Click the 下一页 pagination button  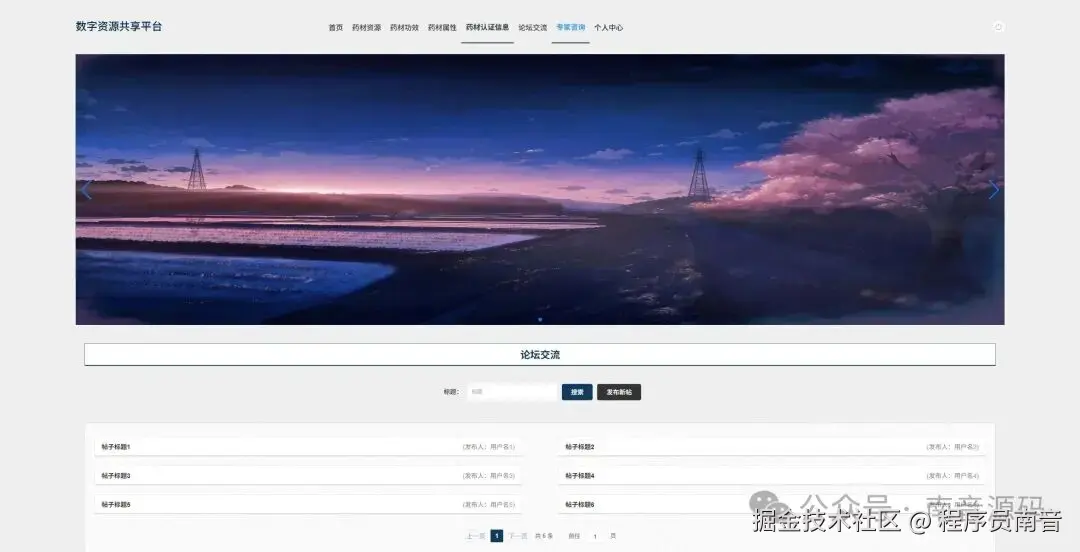pos(518,536)
